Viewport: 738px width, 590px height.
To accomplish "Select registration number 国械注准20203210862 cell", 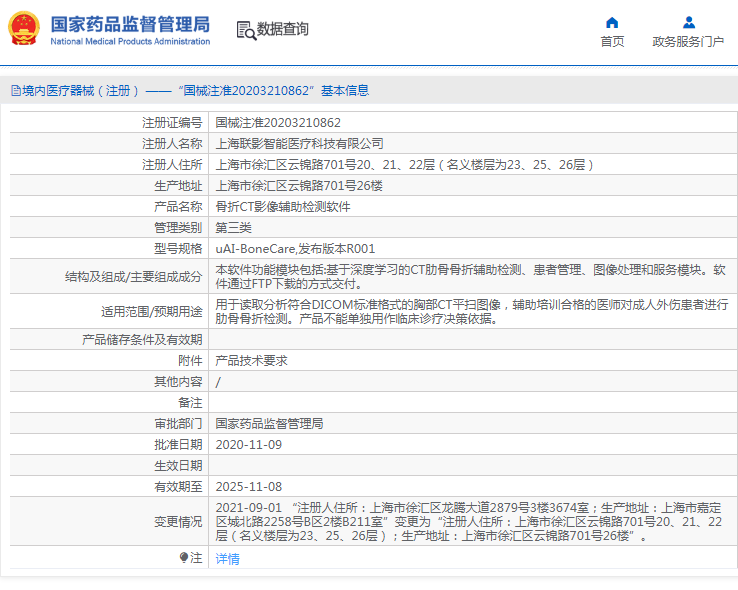I will click(278, 123).
